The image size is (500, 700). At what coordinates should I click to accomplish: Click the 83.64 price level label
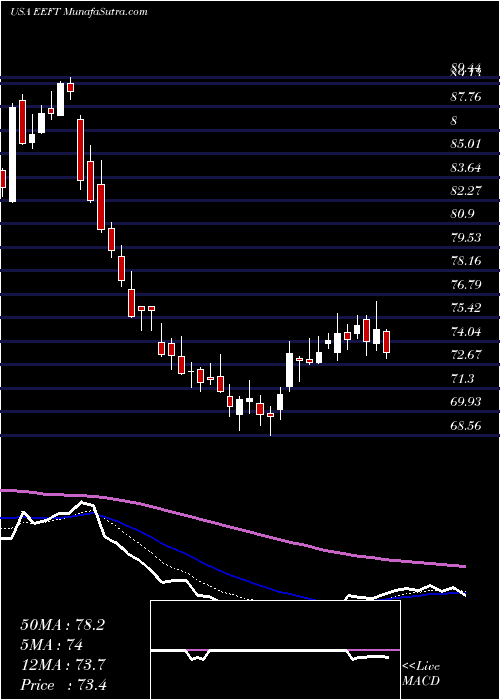[466, 168]
